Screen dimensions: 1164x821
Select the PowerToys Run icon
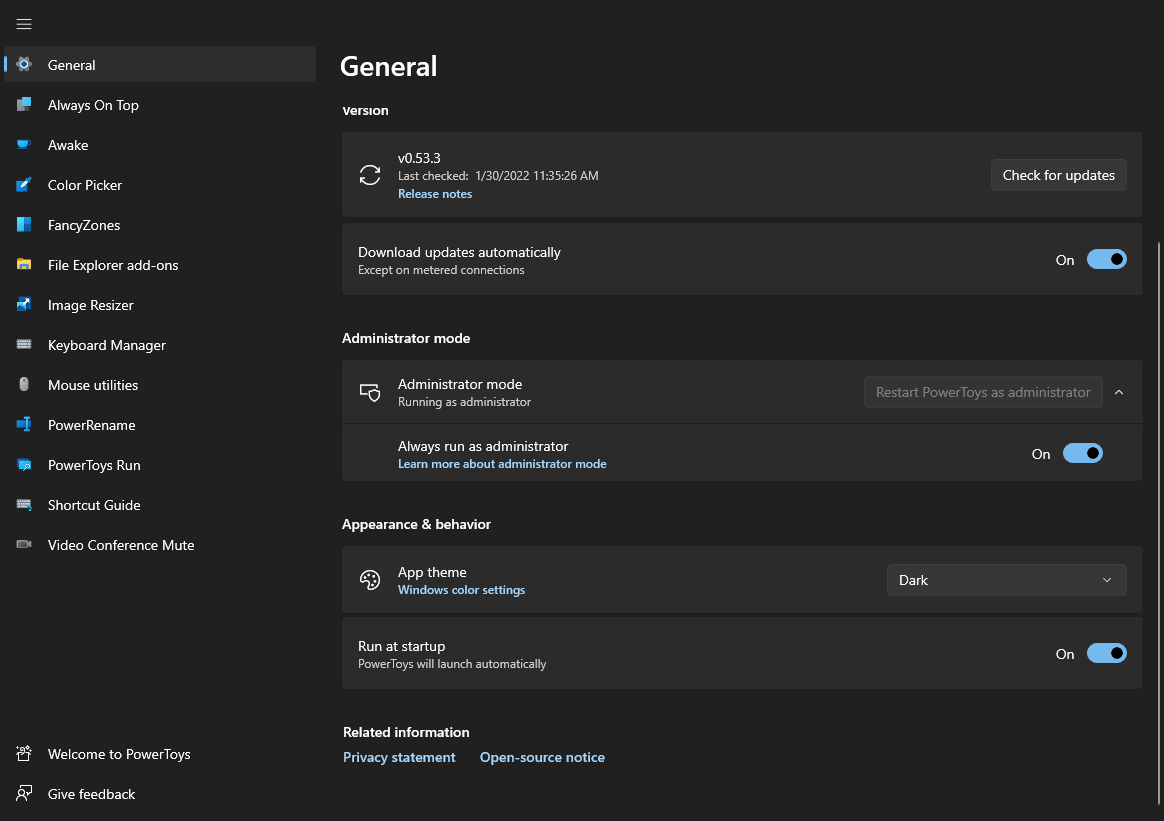tap(24, 465)
